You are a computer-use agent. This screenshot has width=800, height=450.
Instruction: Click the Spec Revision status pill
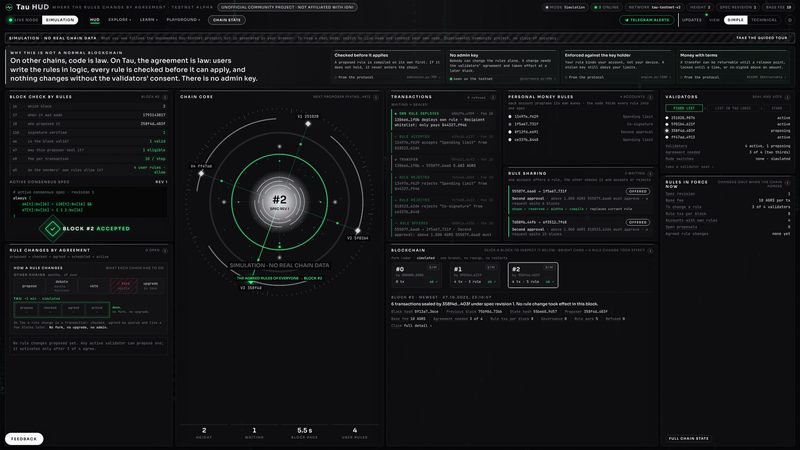pyautogui.click(x=738, y=7)
